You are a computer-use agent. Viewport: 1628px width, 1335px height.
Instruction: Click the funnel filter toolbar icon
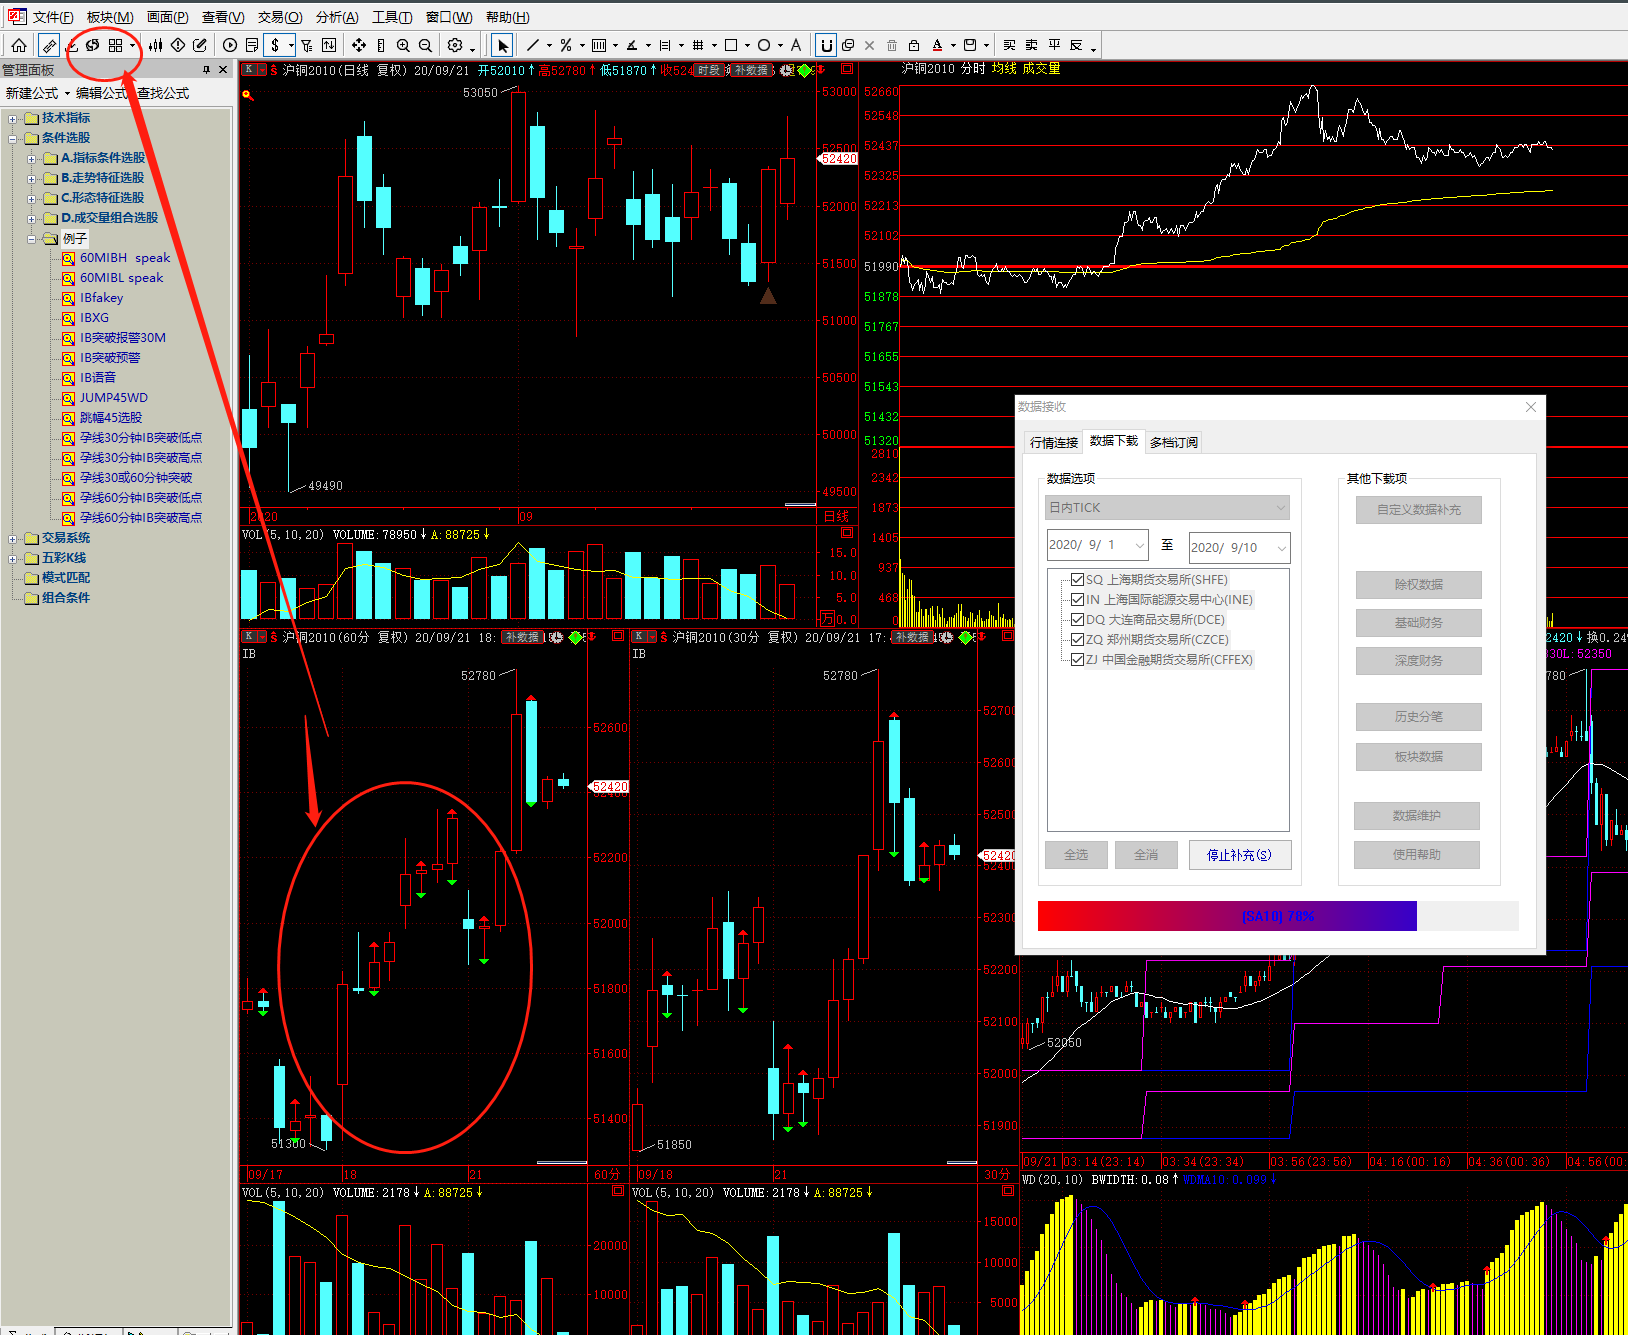point(307,45)
